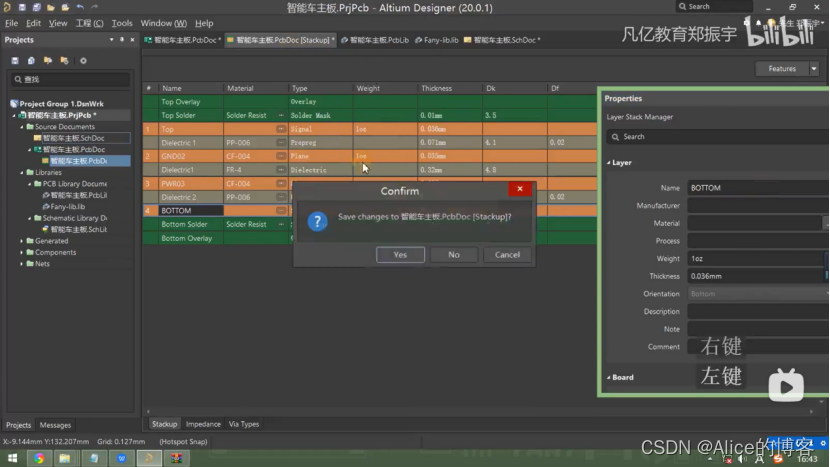
Task: Switch to the Messages panel tab
Action: (x=55, y=425)
